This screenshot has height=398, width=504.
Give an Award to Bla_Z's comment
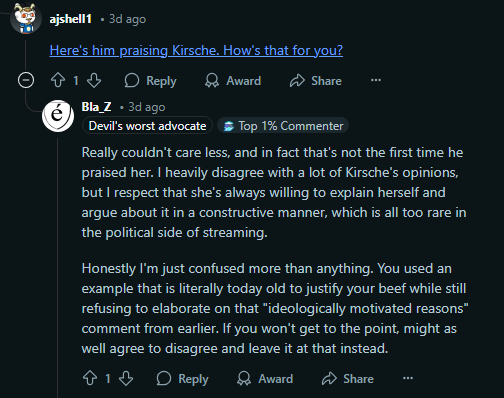tap(265, 379)
